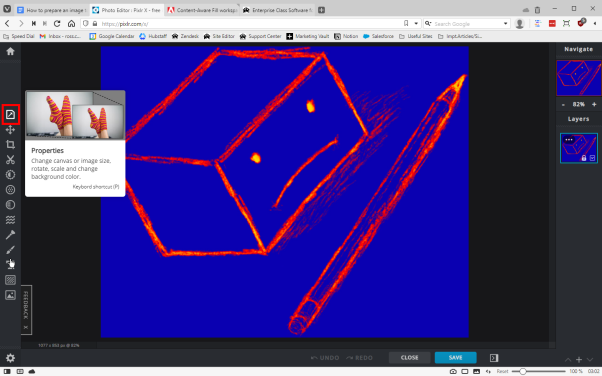Viewport: 602px width, 376px height.
Task: Select the Arrange move tool
Action: coord(10,130)
